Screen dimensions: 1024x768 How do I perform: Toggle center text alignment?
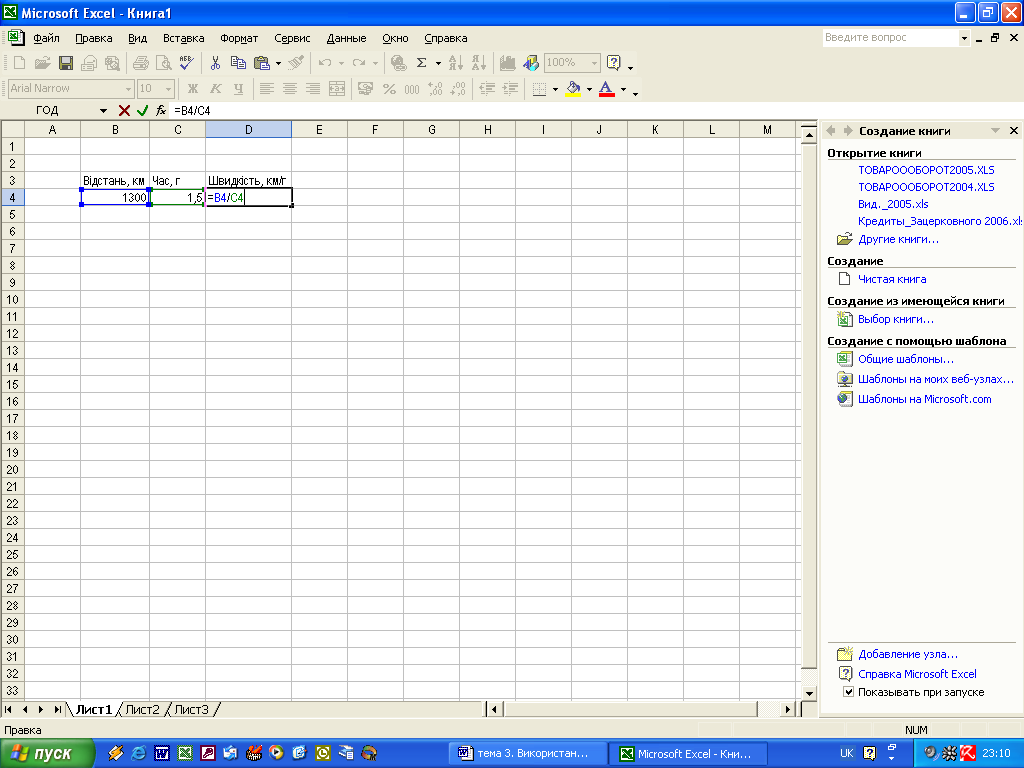point(290,89)
